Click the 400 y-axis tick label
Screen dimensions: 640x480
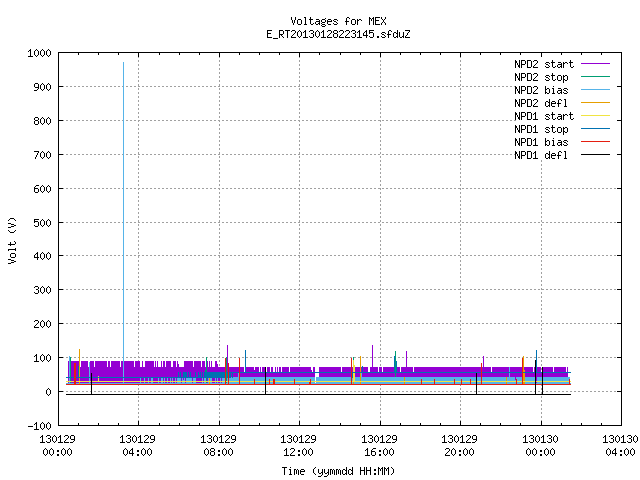coord(42,256)
